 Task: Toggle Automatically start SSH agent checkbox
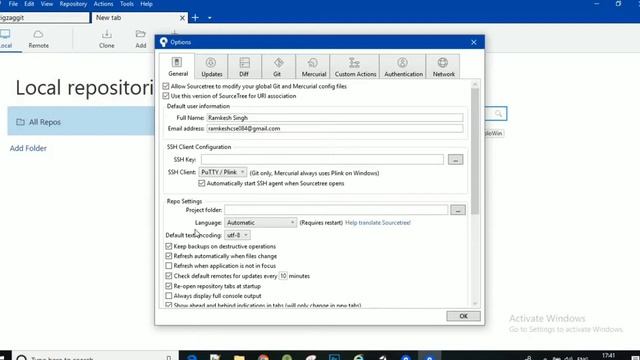pyautogui.click(x=202, y=183)
